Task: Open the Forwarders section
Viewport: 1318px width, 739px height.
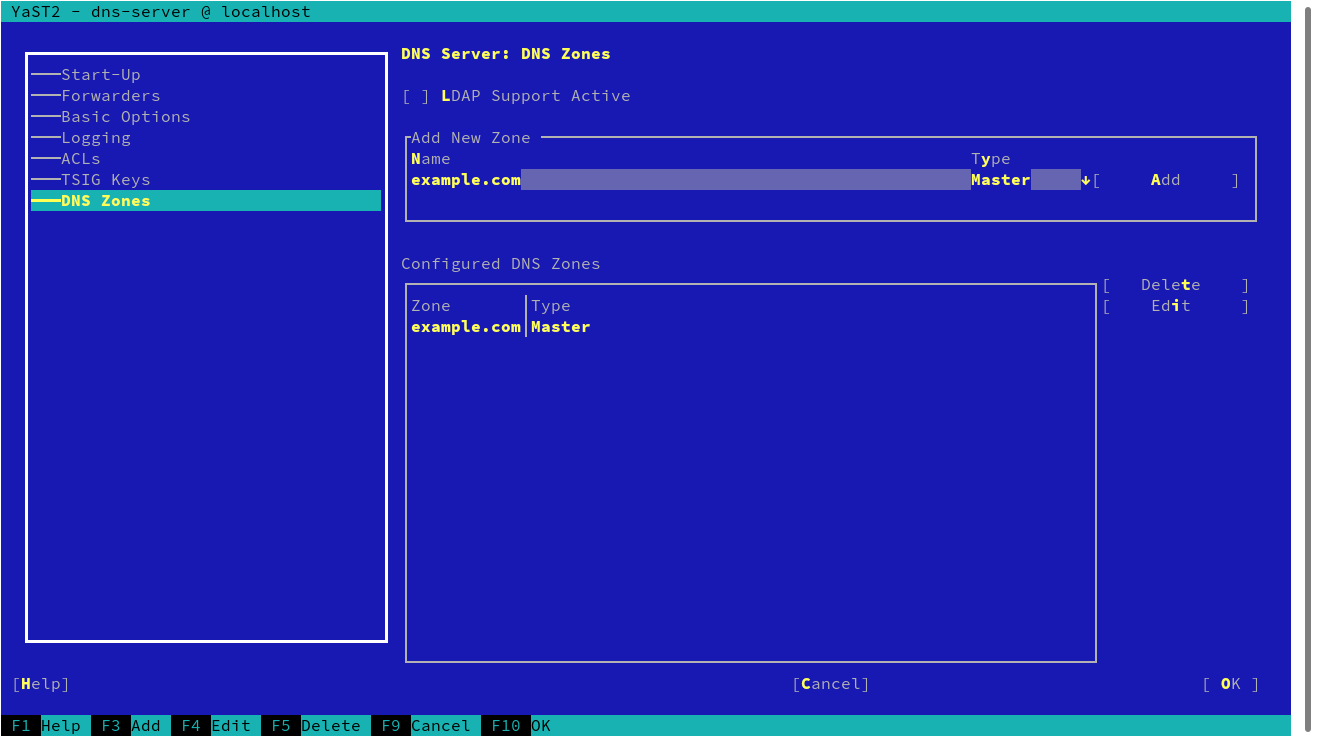Action: [x=110, y=95]
